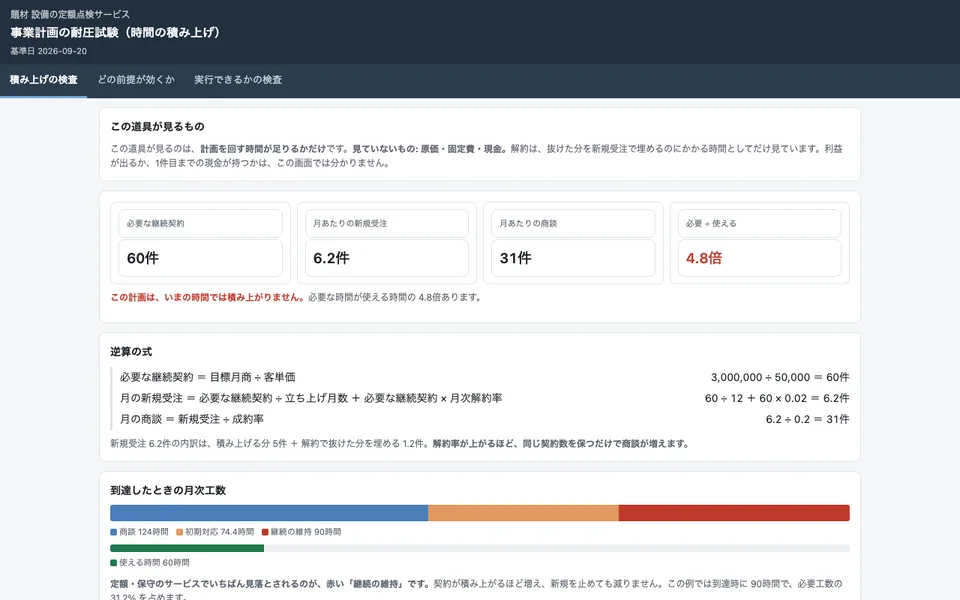
Task: Click the calculation 6.2 ÷ 0.2 = 31件
Action: (x=808, y=419)
